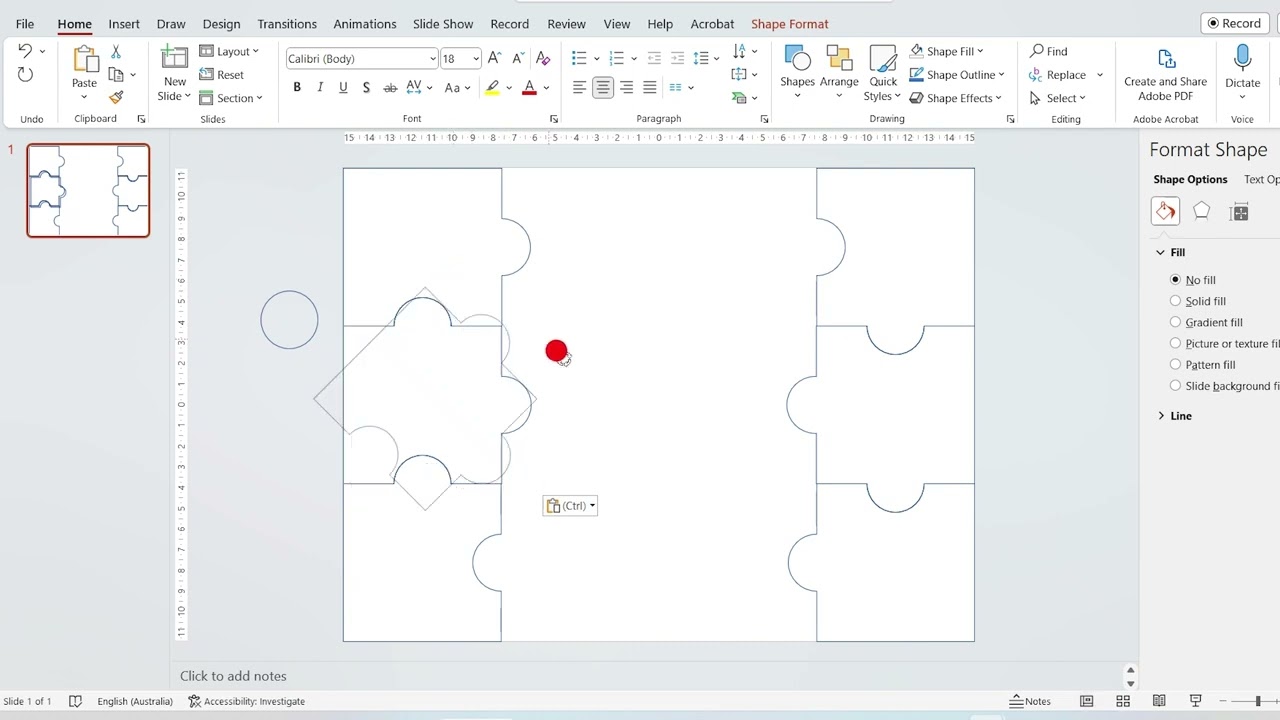Select the No fill radio option
This screenshot has height=720, width=1280.
1175,280
